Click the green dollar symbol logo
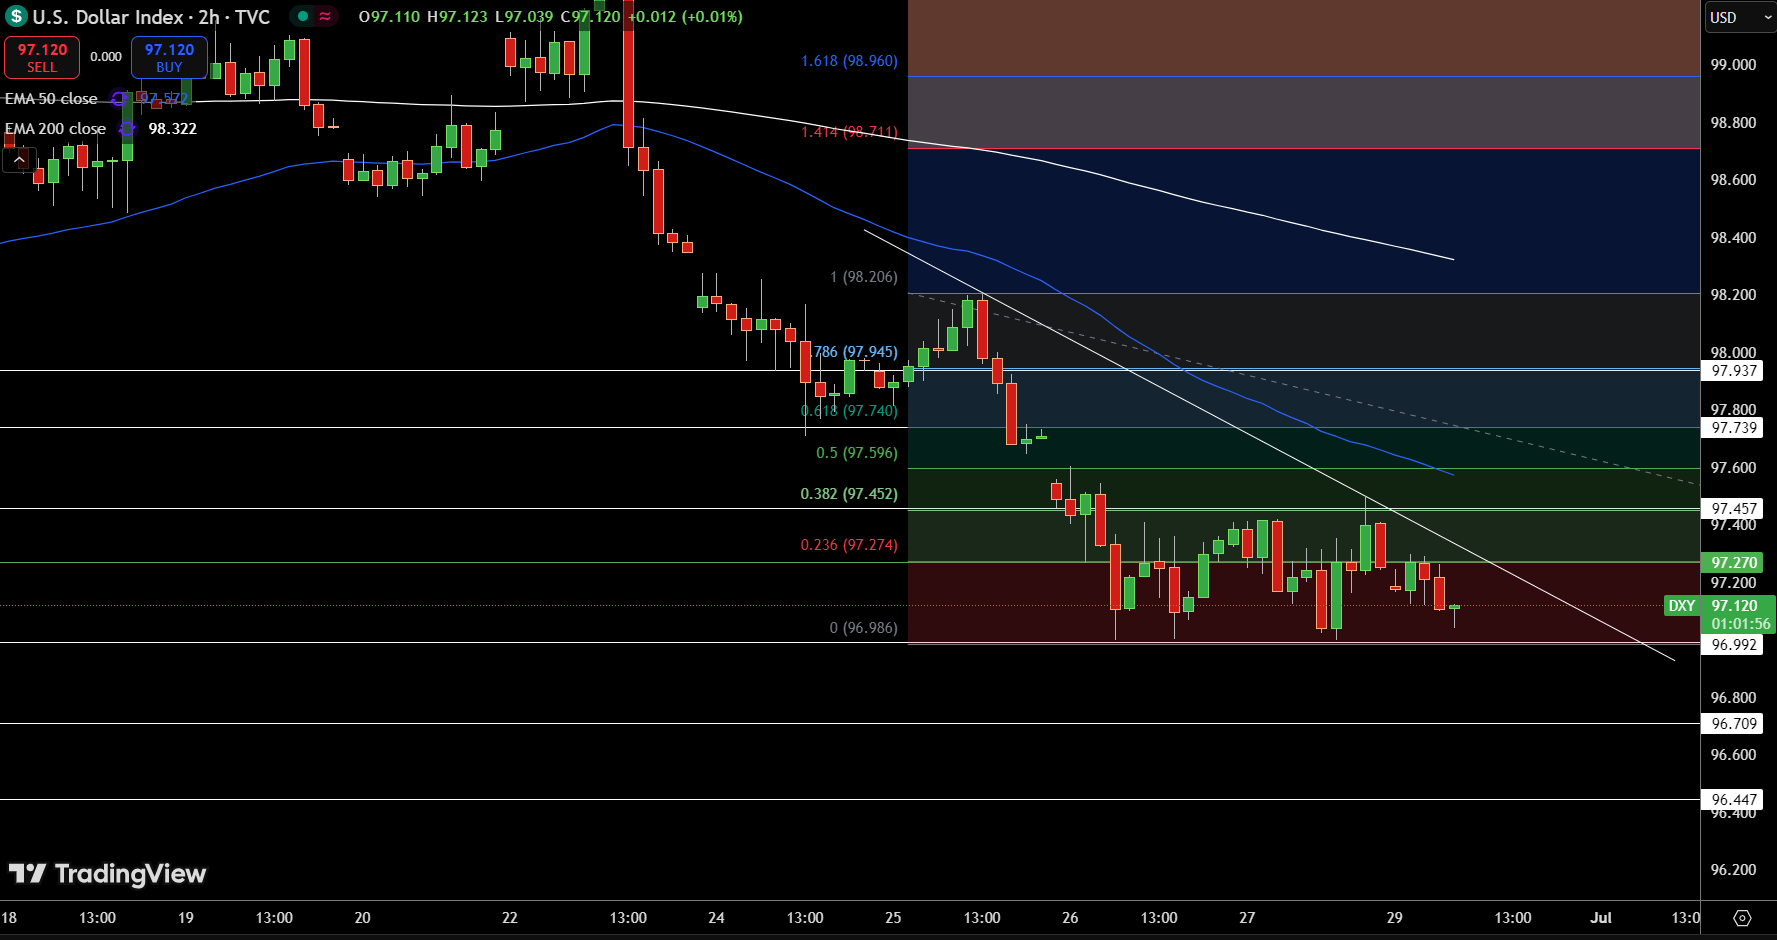The width and height of the screenshot is (1777, 940). (16, 16)
